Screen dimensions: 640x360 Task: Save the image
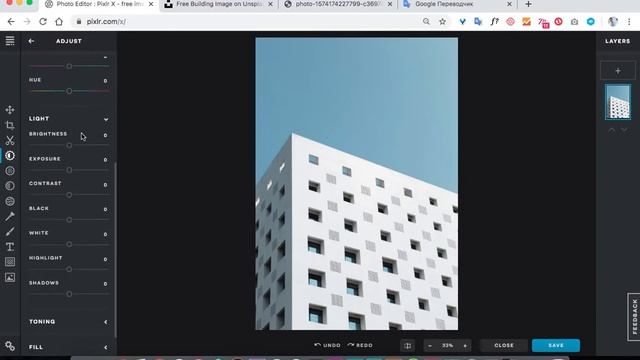tap(556, 345)
